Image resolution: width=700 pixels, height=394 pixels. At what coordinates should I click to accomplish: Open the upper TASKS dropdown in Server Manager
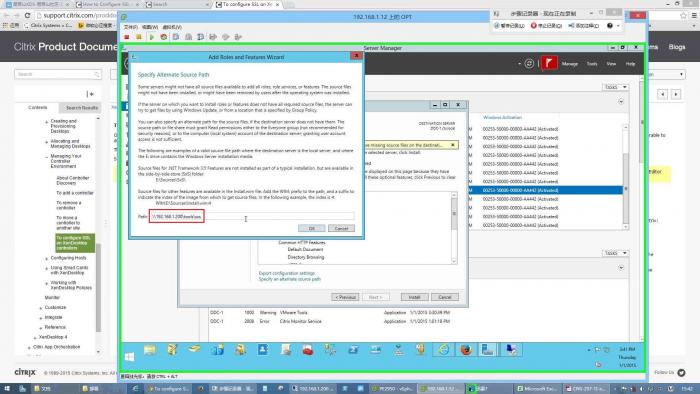[x=615, y=87]
